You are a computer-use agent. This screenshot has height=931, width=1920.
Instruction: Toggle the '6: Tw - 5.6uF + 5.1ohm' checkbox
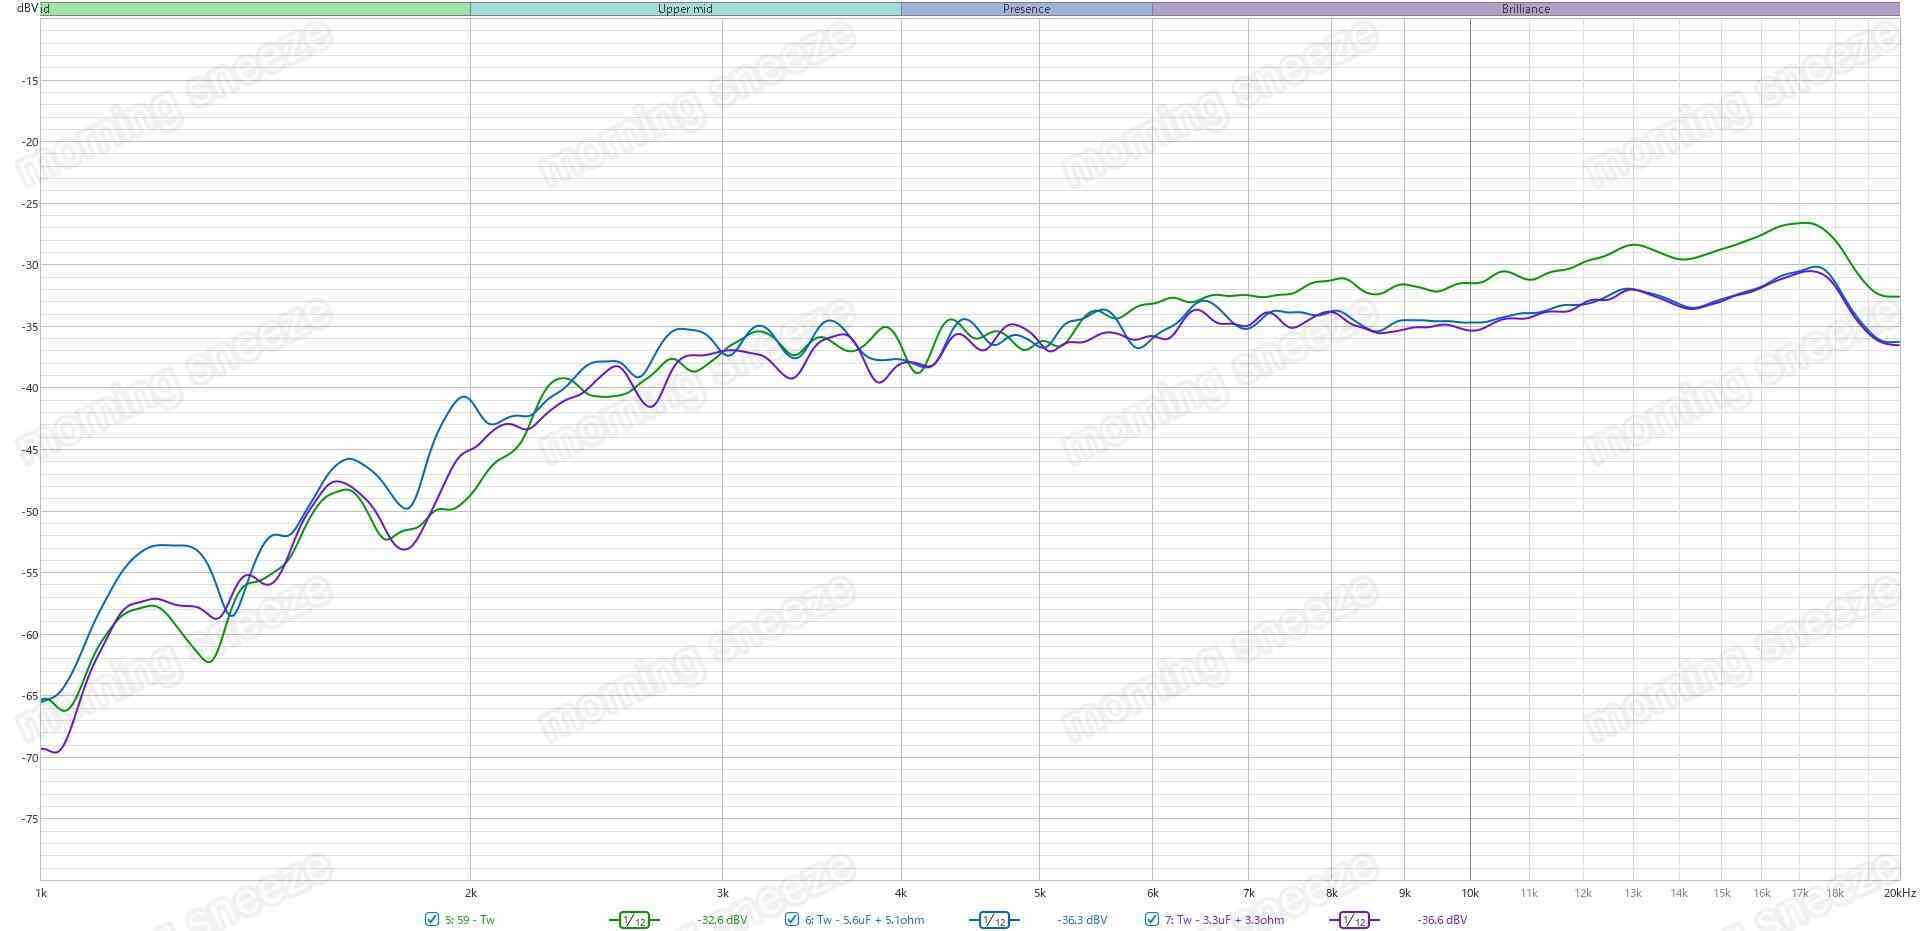792,920
